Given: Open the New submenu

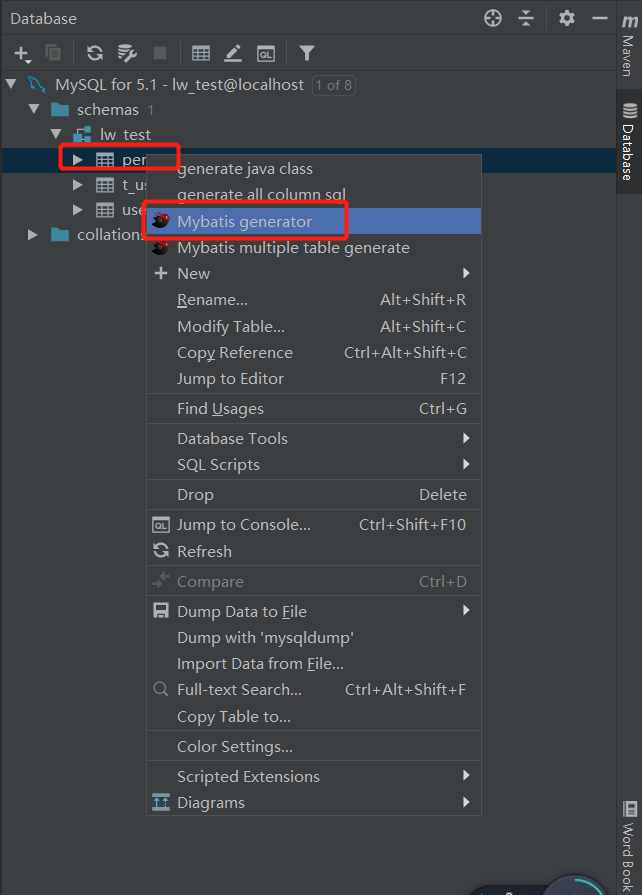Looking at the screenshot, I should (193, 273).
